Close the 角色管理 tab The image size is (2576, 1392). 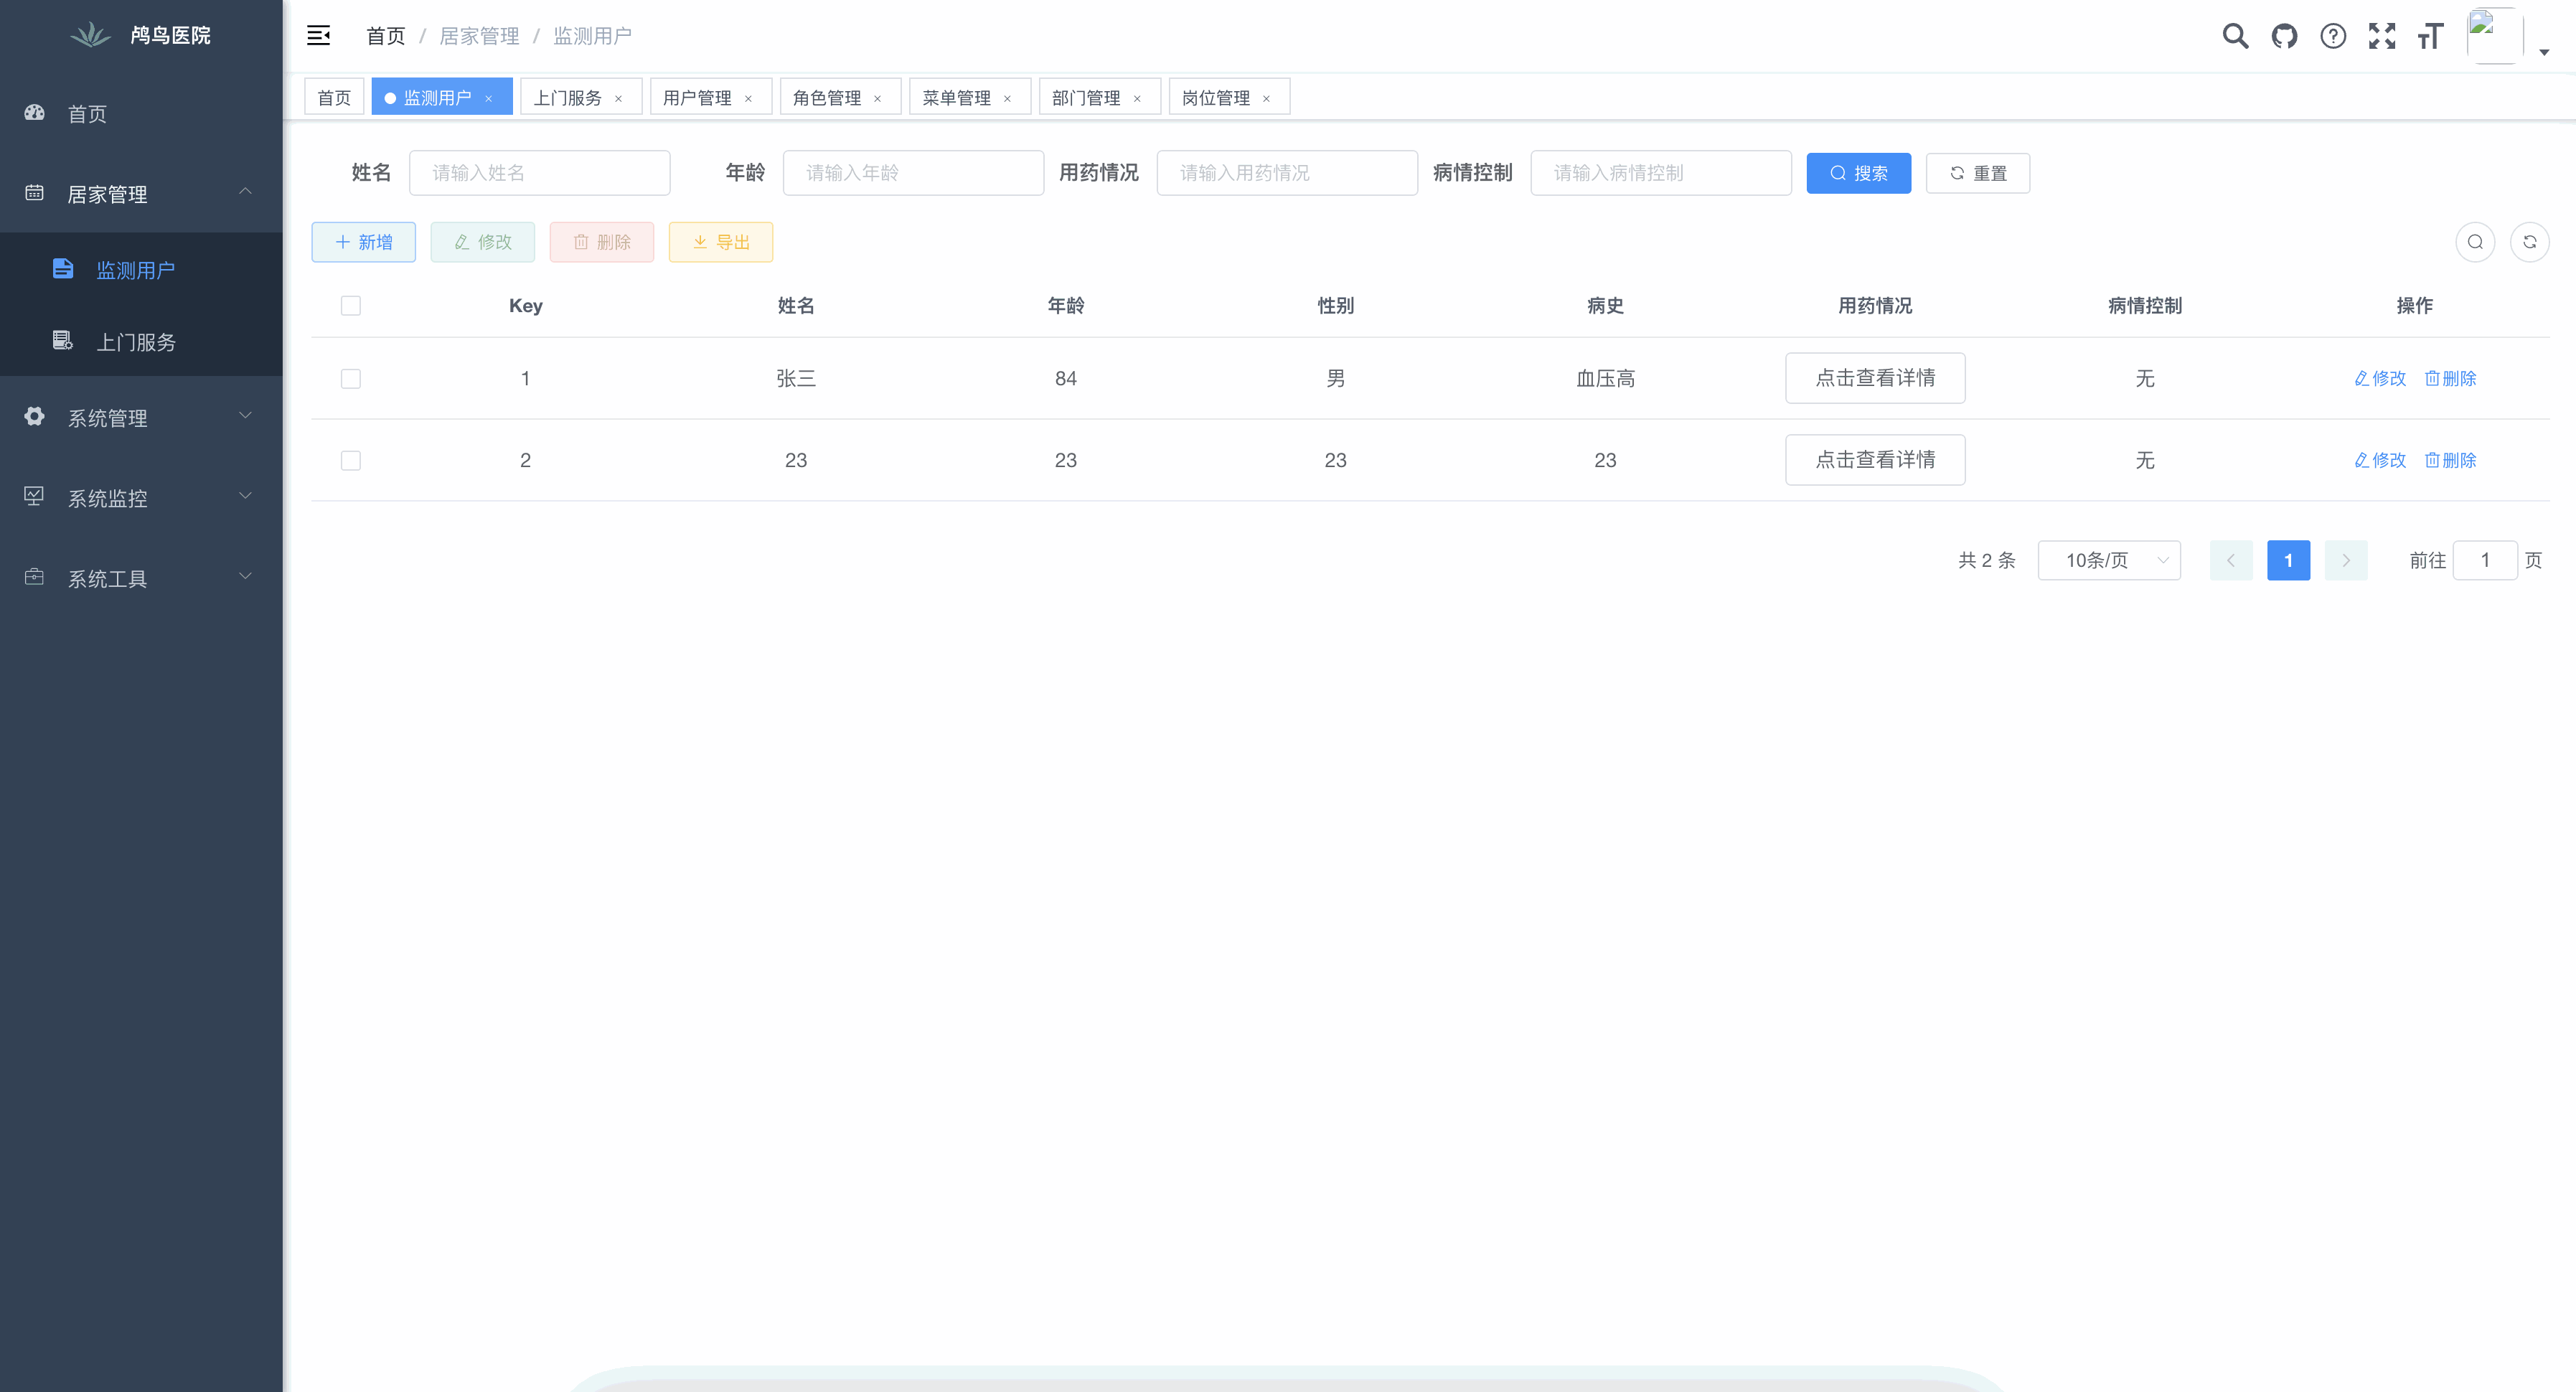pos(877,98)
